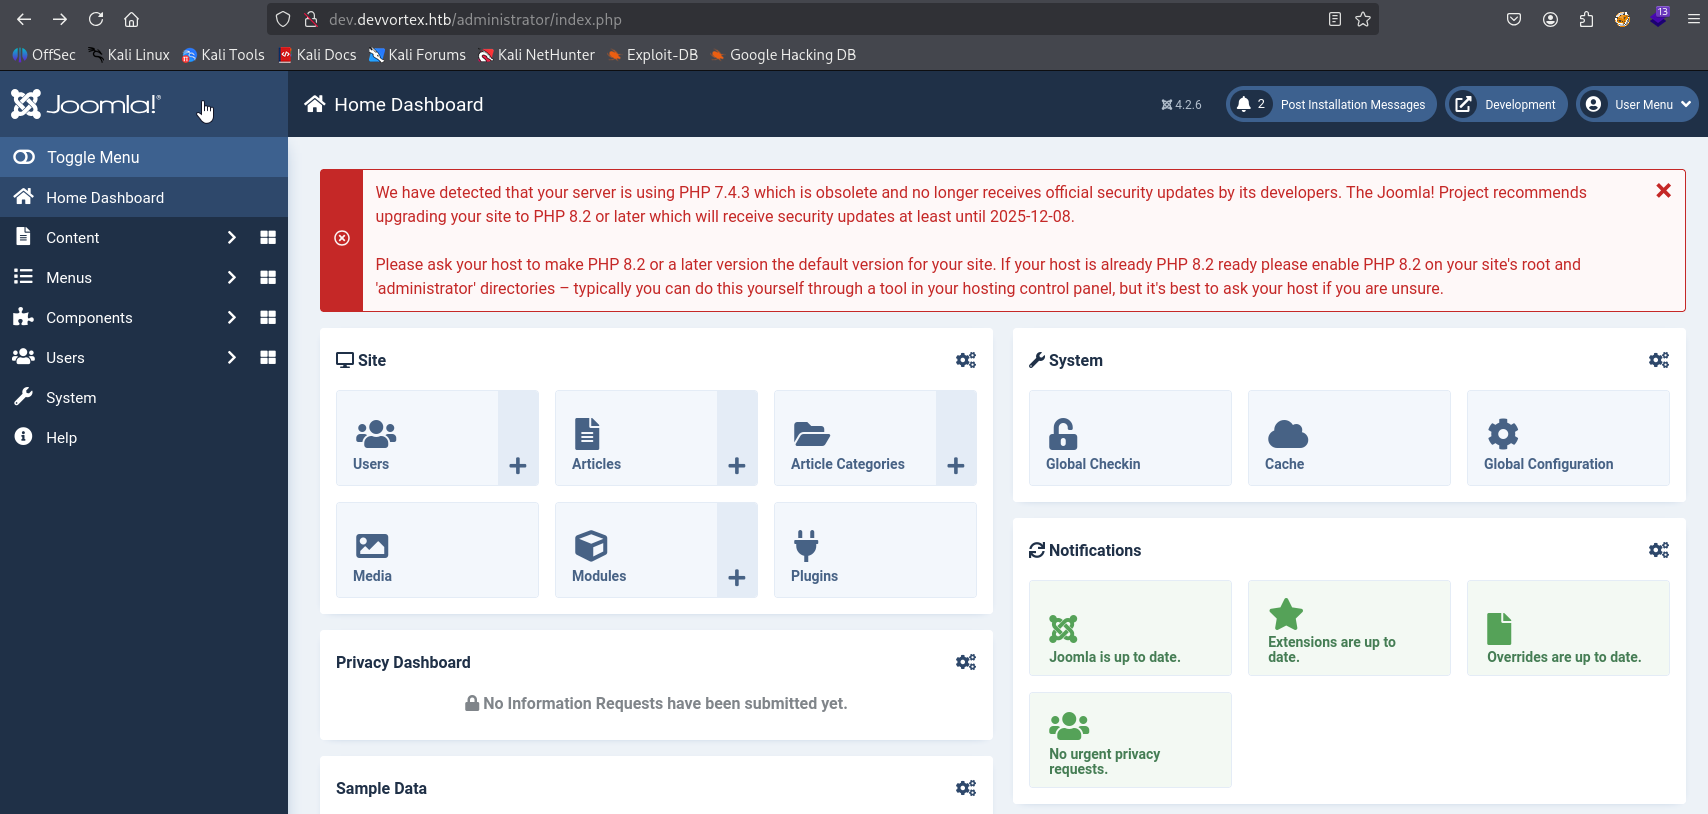Open the browser extensions puzzle icon

point(1586,19)
